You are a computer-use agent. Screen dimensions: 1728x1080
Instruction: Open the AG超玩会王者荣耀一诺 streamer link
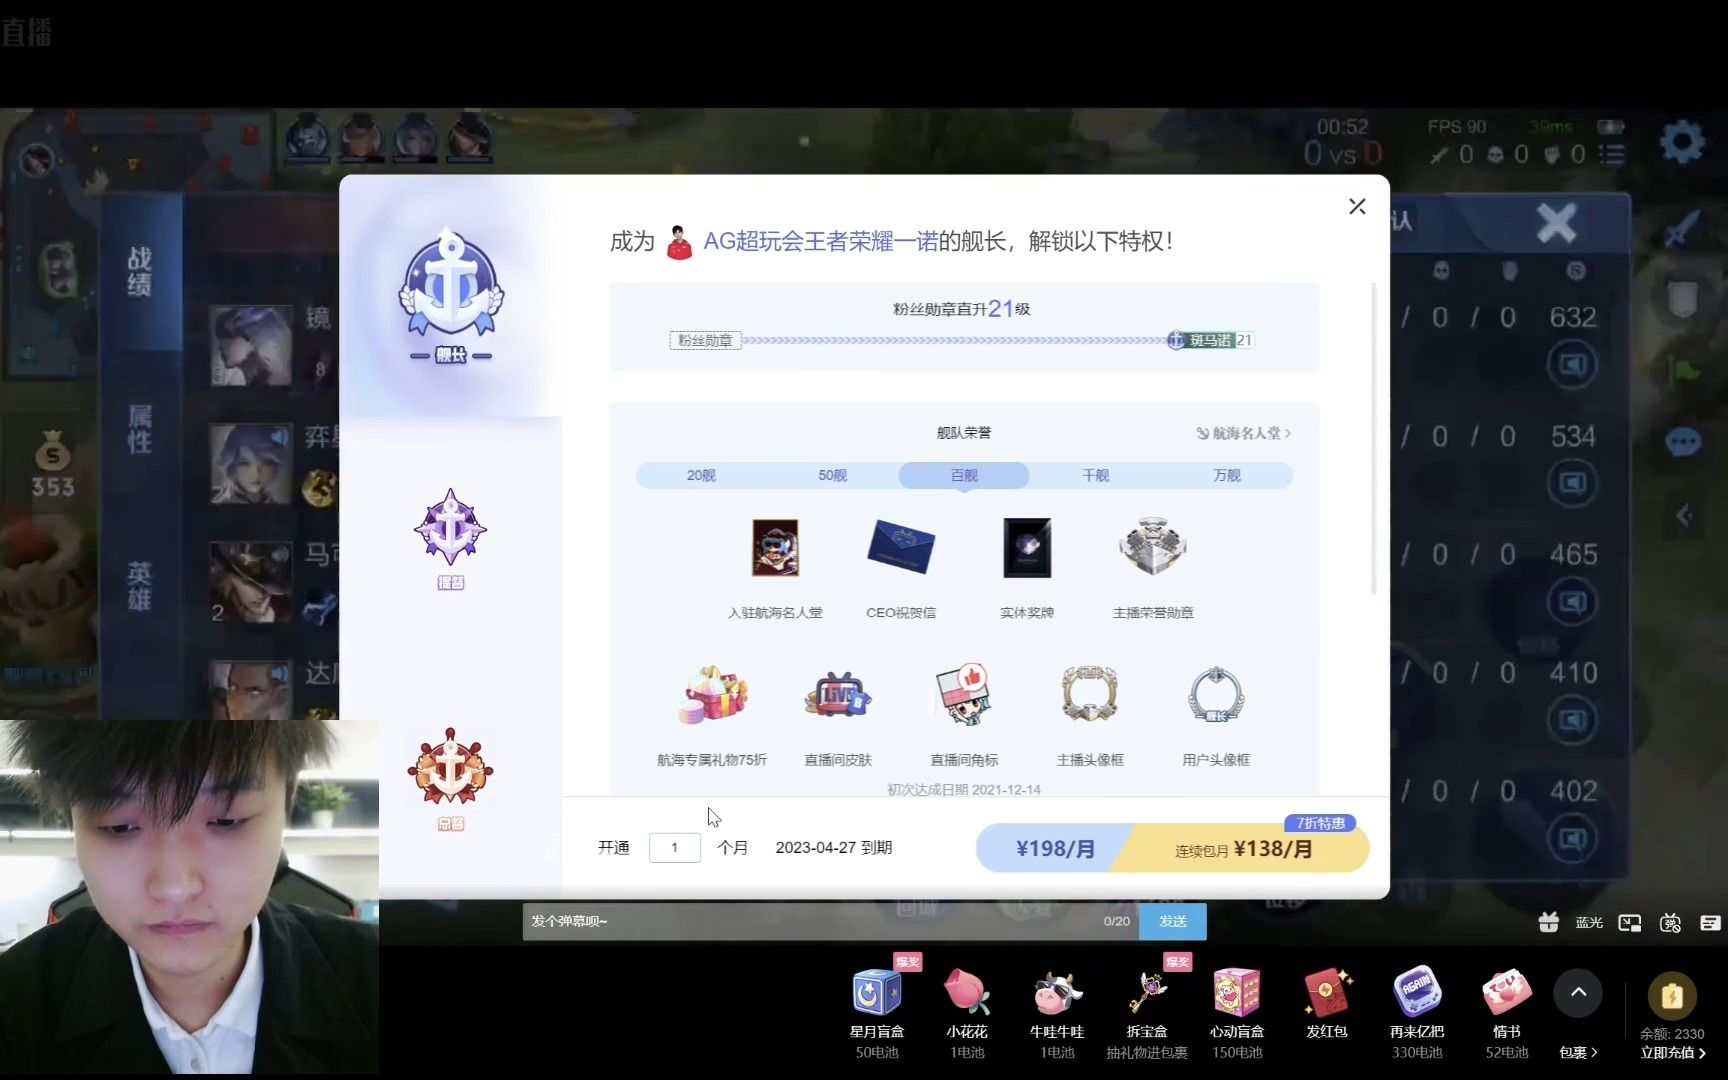click(820, 241)
